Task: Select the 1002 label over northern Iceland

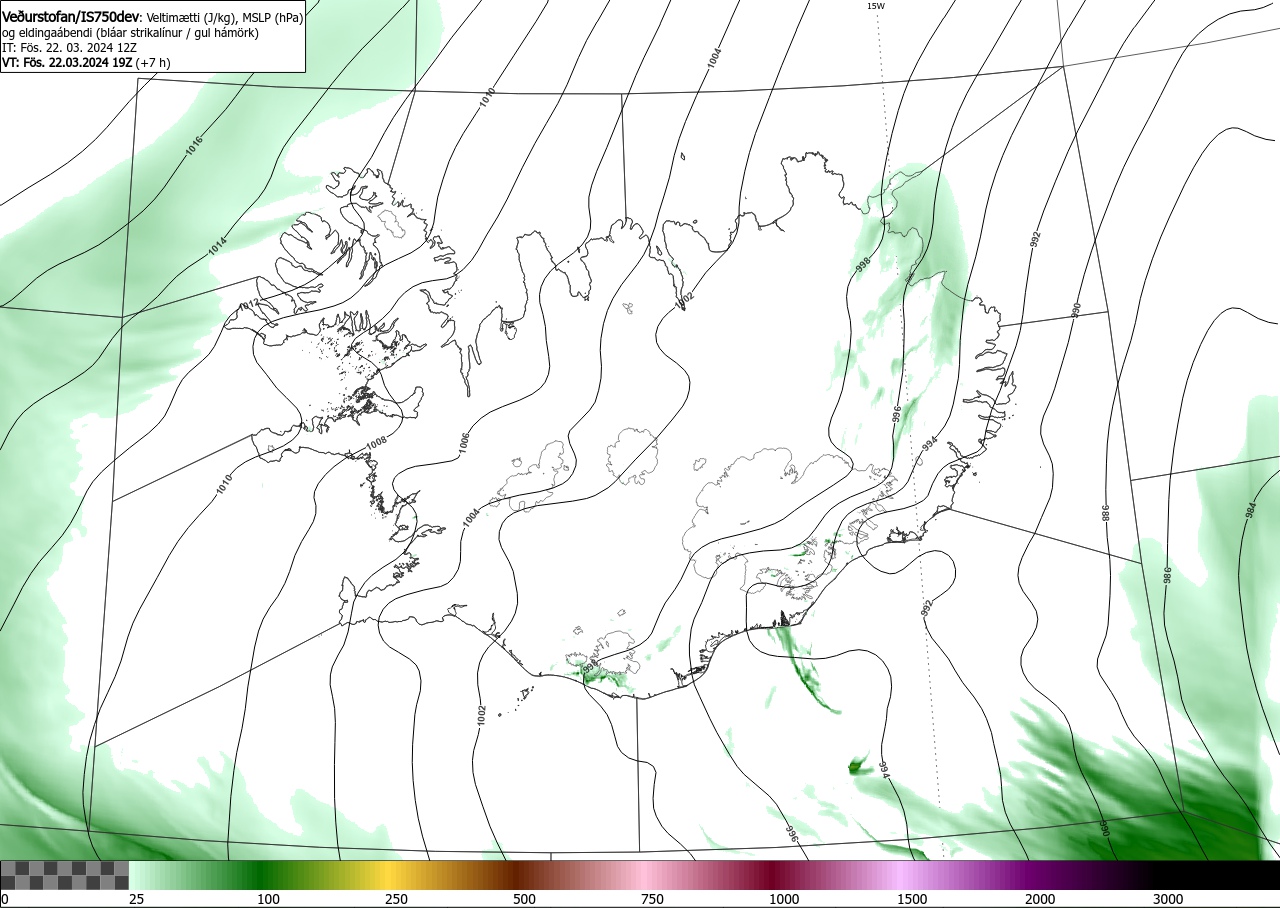Action: pyautogui.click(x=685, y=298)
